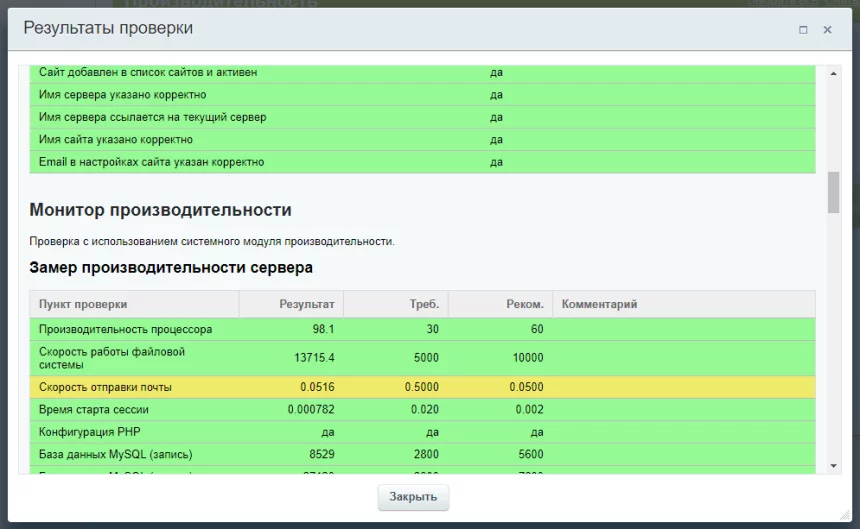Maximize the Результаты проверки dialog

[x=803, y=30]
